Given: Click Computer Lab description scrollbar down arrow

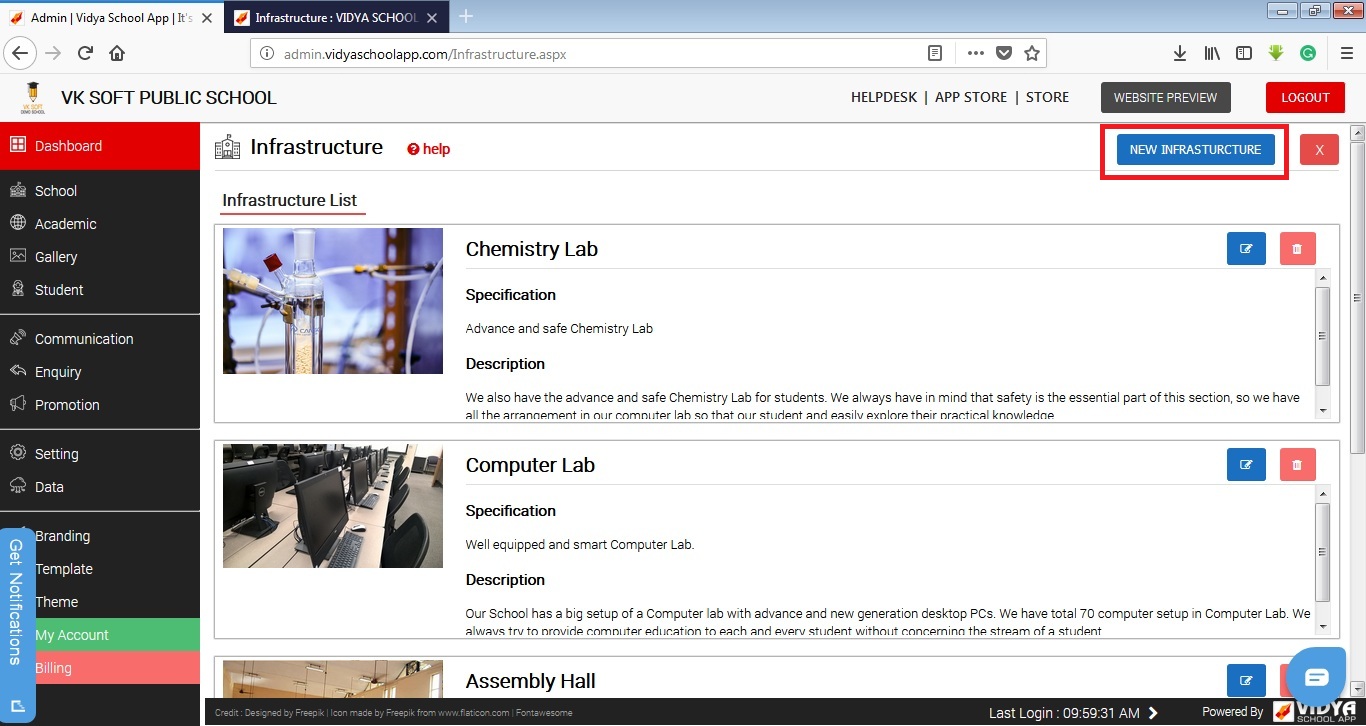Looking at the screenshot, I should click(x=1323, y=626).
